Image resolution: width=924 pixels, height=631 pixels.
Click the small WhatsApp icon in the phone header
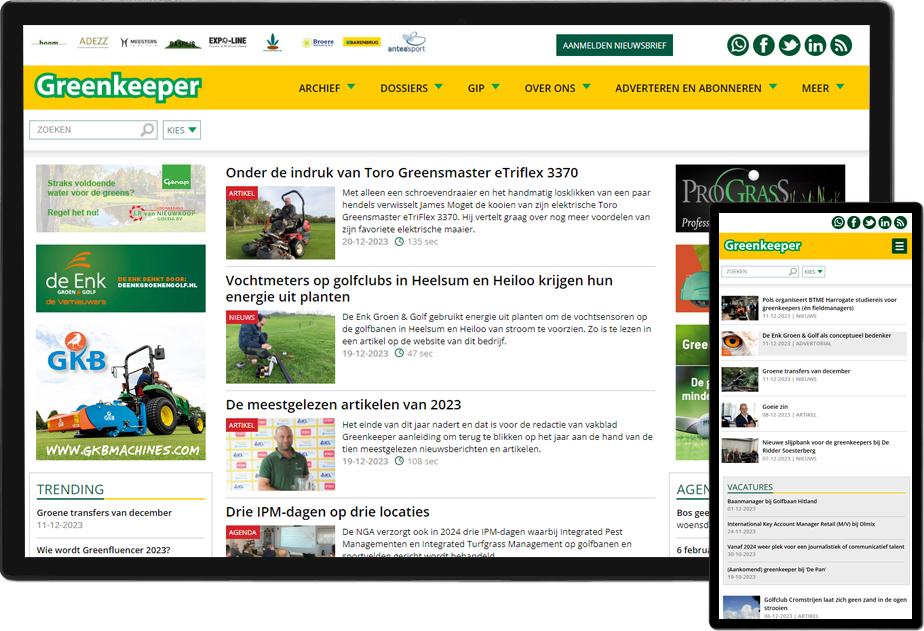click(x=838, y=222)
